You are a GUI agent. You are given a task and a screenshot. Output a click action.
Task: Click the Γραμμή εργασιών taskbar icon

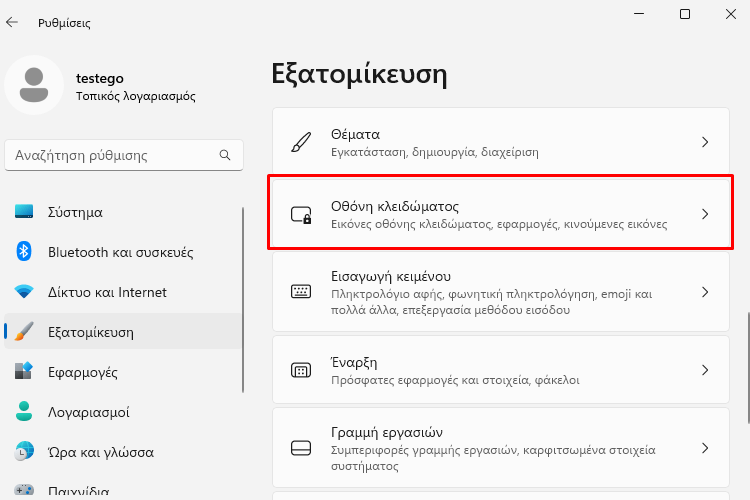tap(301, 448)
